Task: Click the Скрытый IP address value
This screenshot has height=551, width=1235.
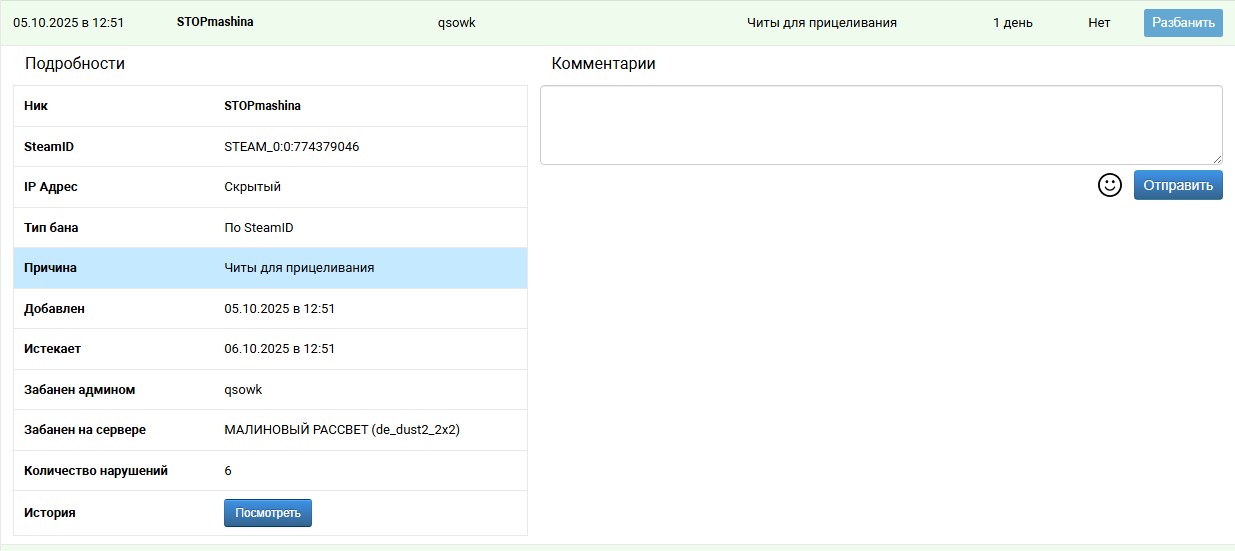Action: point(252,187)
